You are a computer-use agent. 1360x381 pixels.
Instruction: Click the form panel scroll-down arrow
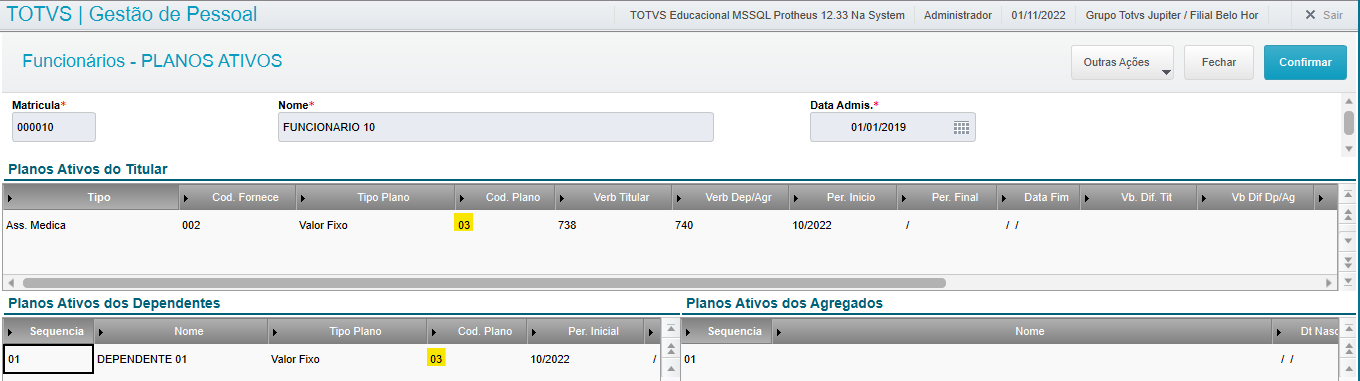pos(1349,148)
